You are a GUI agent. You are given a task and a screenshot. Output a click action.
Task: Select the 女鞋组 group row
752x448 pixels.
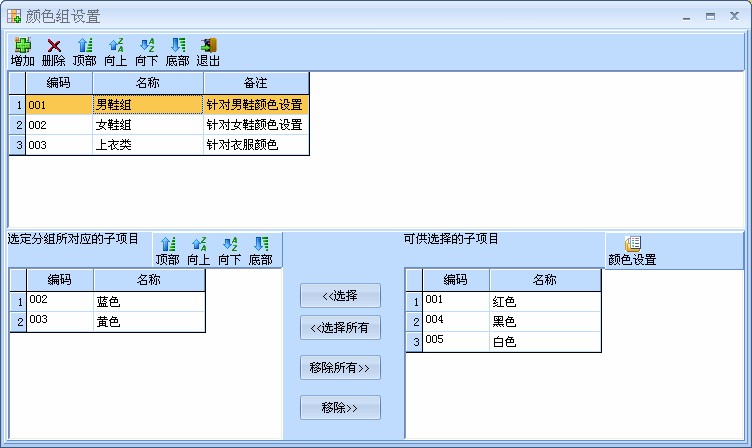point(147,125)
